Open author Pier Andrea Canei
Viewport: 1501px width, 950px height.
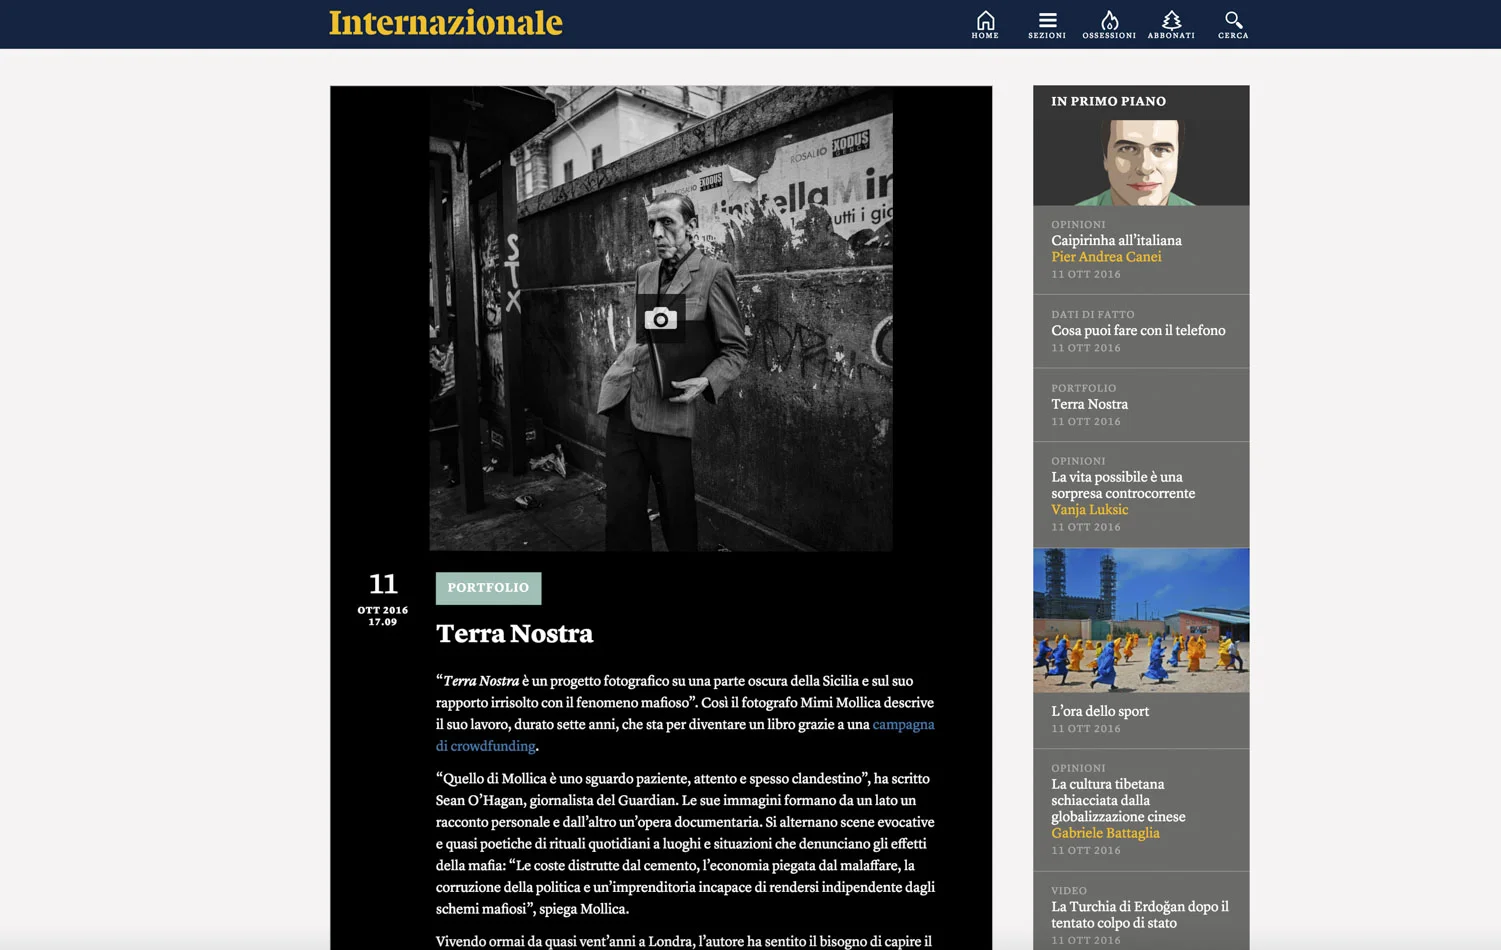(x=1106, y=257)
